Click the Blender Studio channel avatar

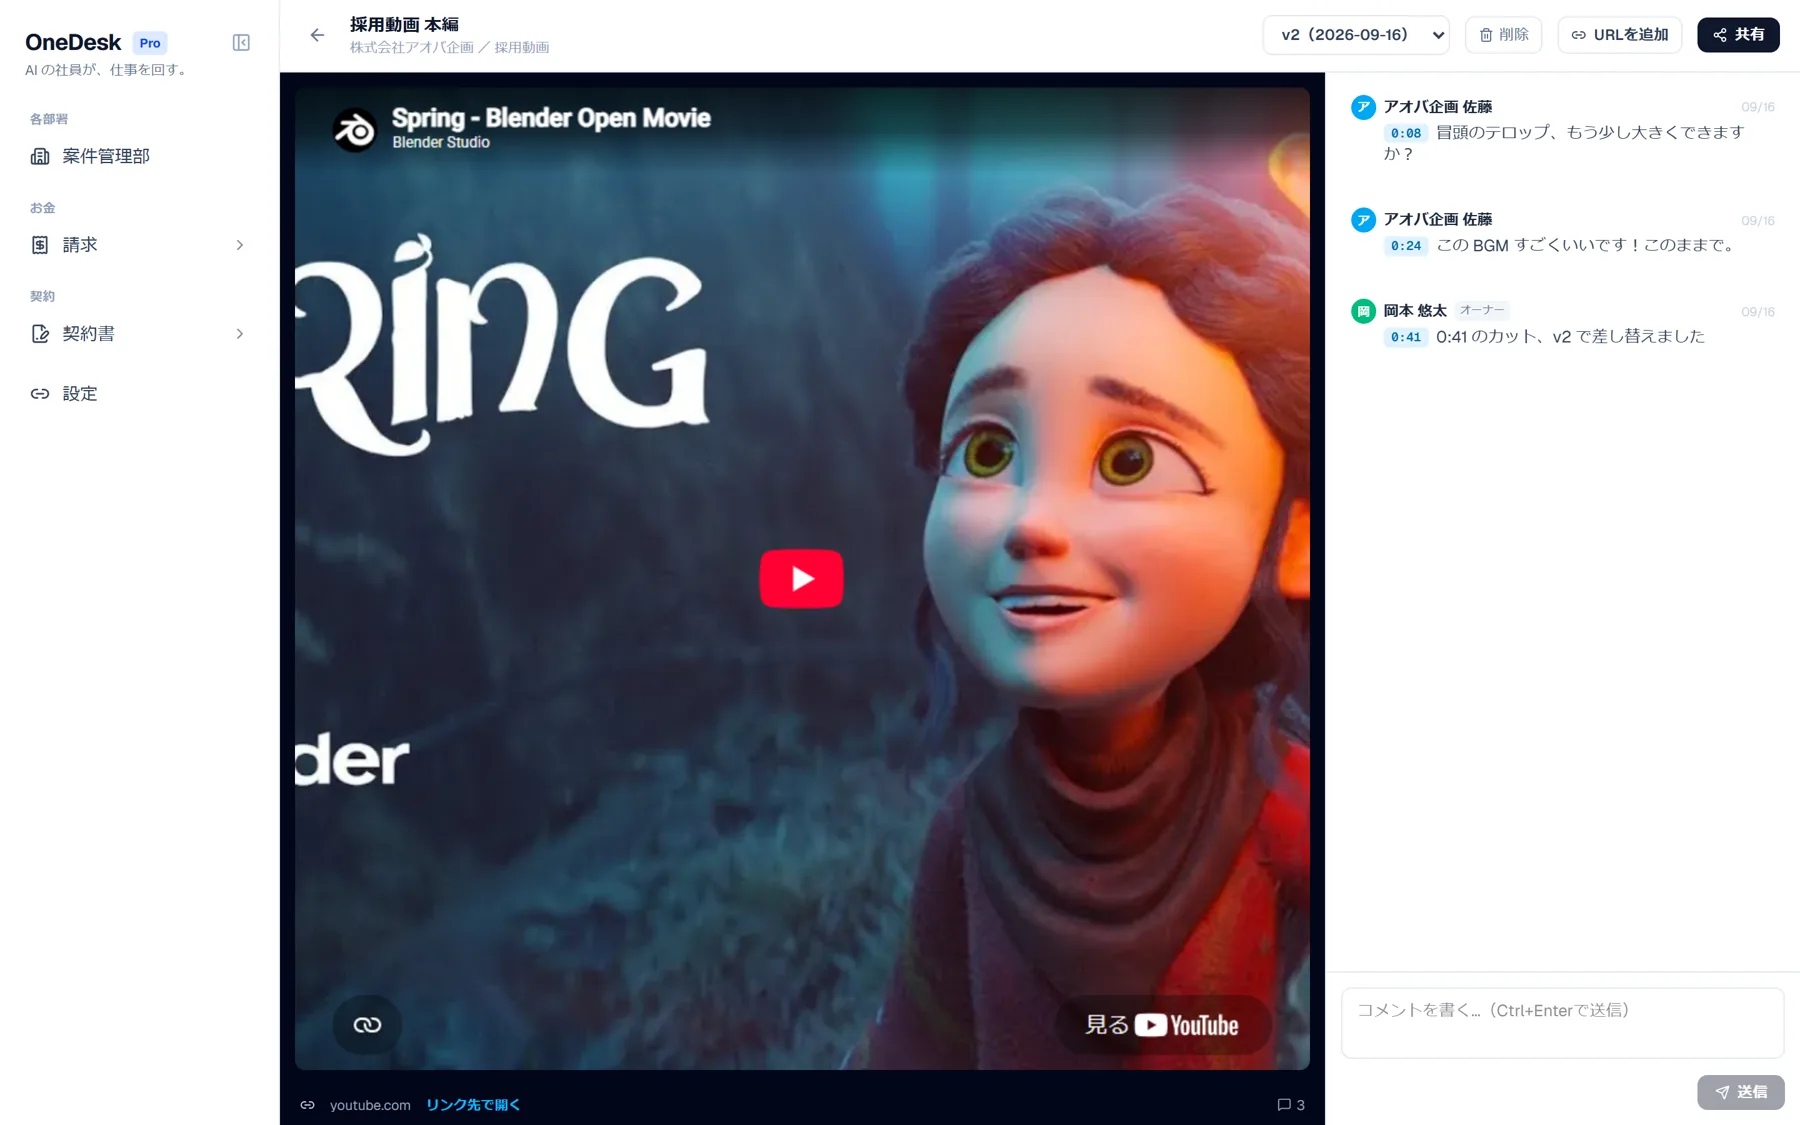(355, 130)
